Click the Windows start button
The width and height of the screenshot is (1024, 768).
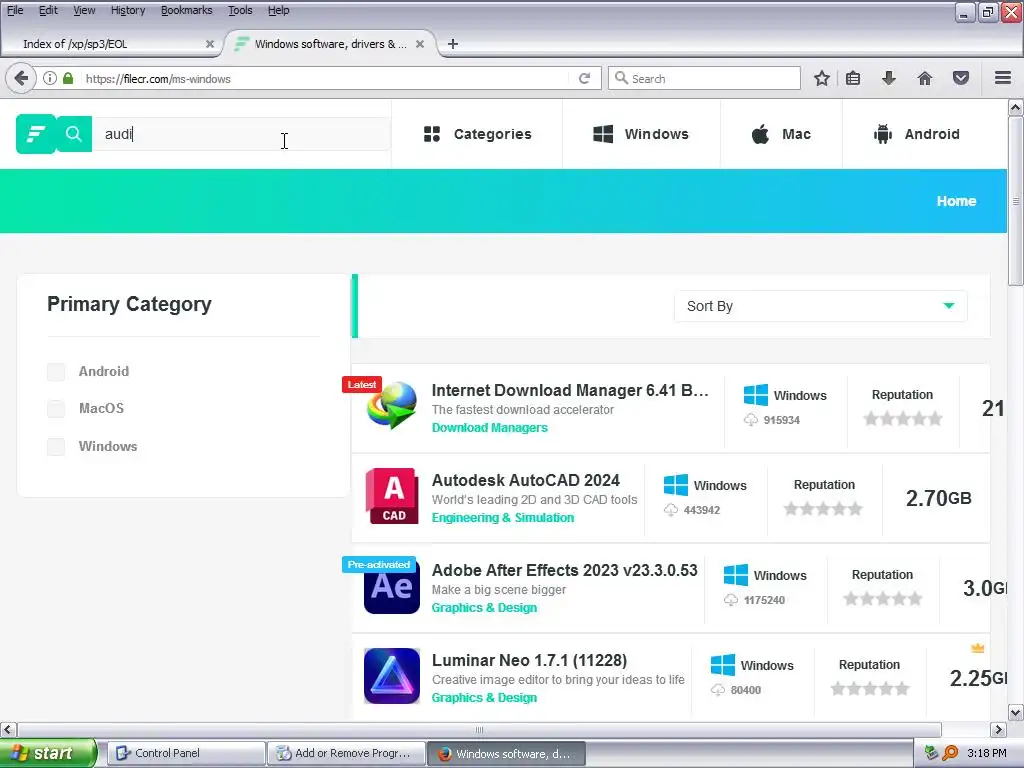coord(47,753)
